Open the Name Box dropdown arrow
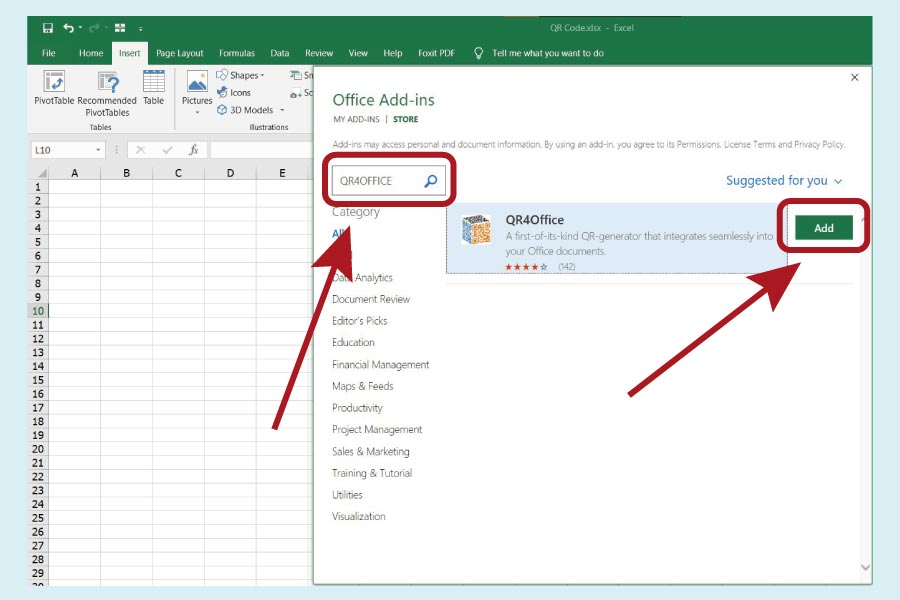This screenshot has height=600, width=900. [98, 150]
